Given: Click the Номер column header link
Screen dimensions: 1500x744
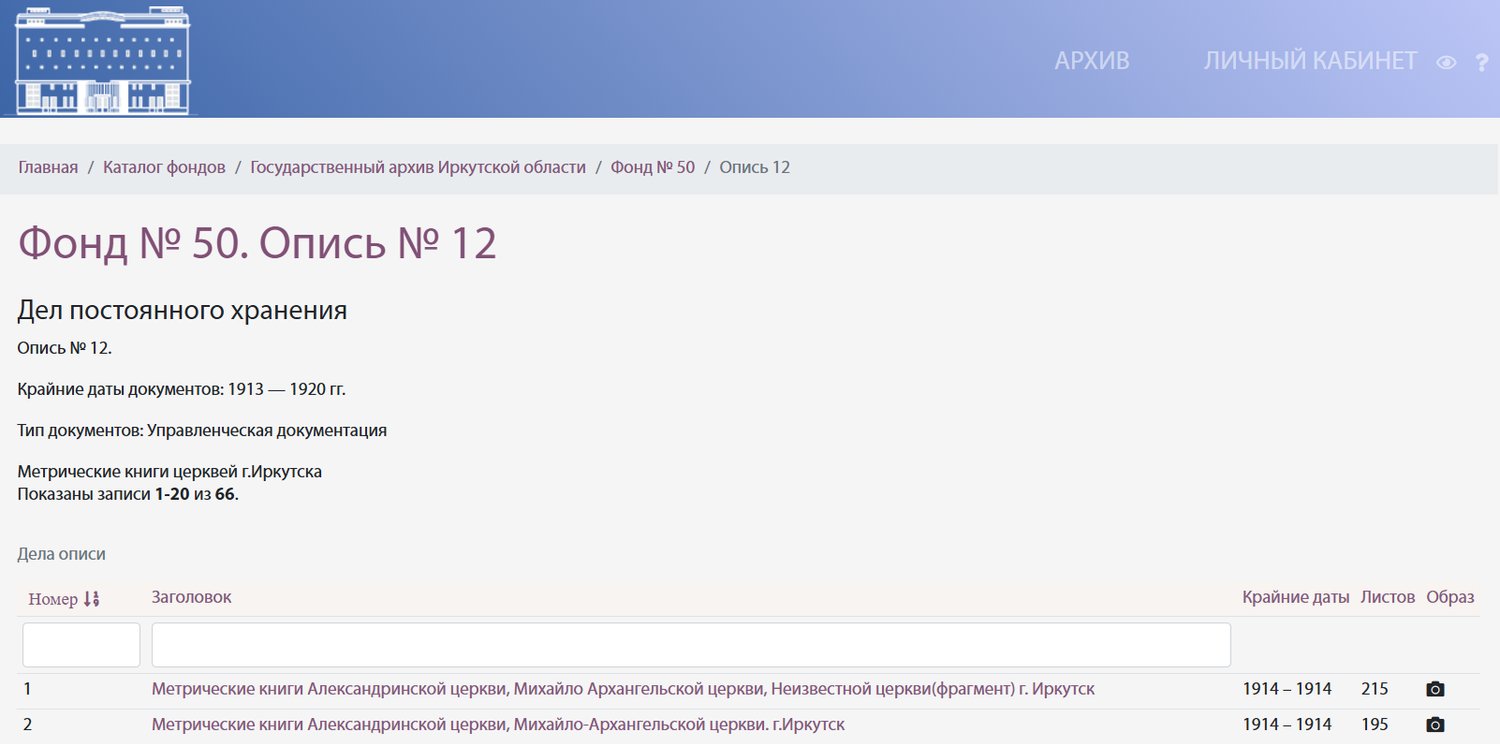Looking at the screenshot, I should (53, 599).
